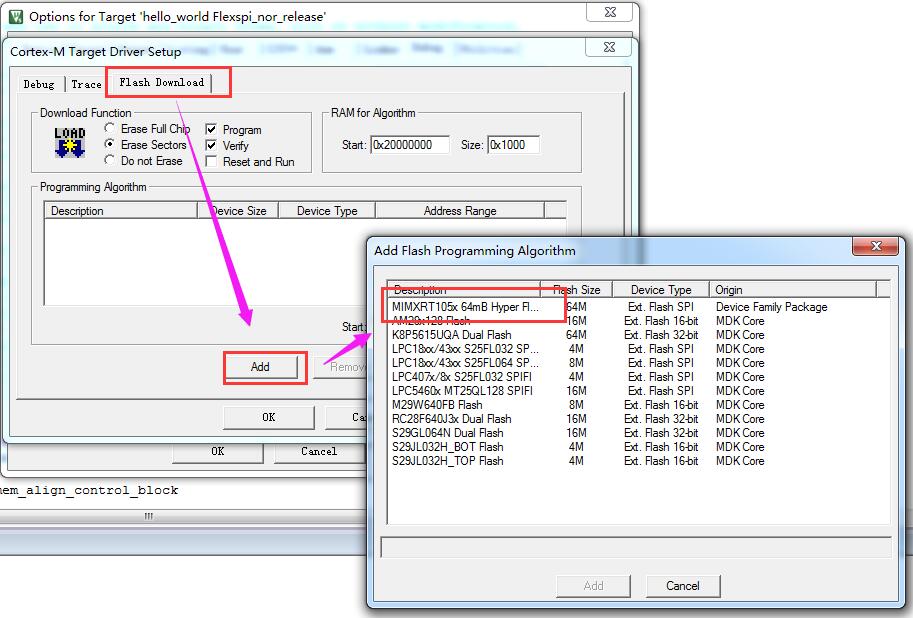
Task: Click the RAM Start address field
Action: 409,145
